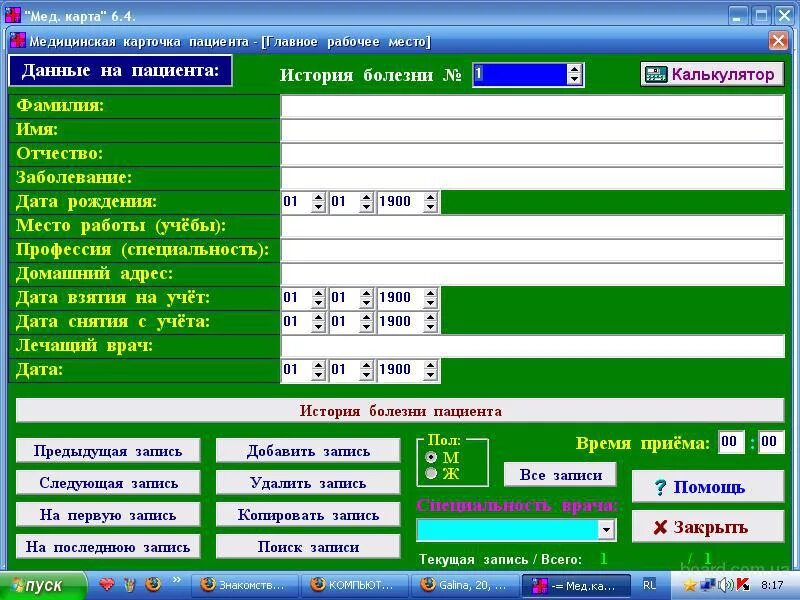This screenshot has height=600, width=800.
Task: Close the Медицинская карточка пациента inner window
Action: (778, 40)
